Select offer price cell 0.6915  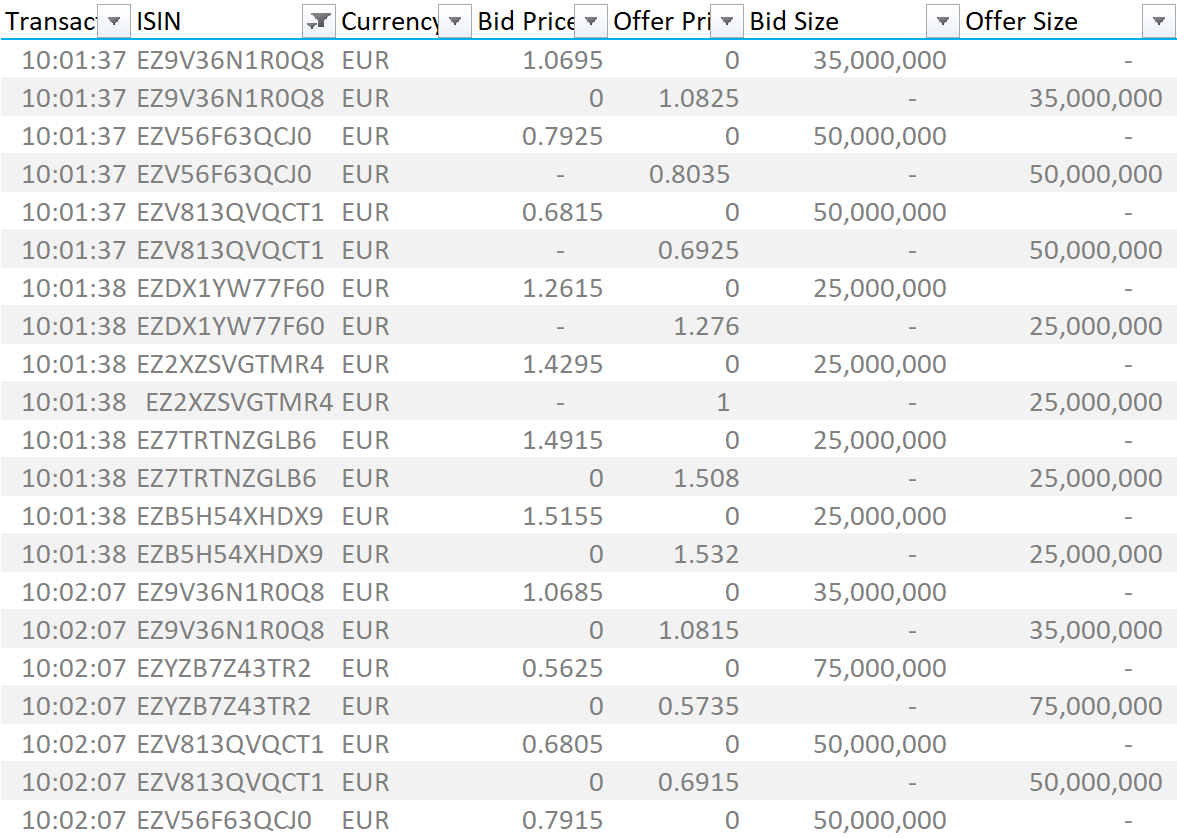699,782
